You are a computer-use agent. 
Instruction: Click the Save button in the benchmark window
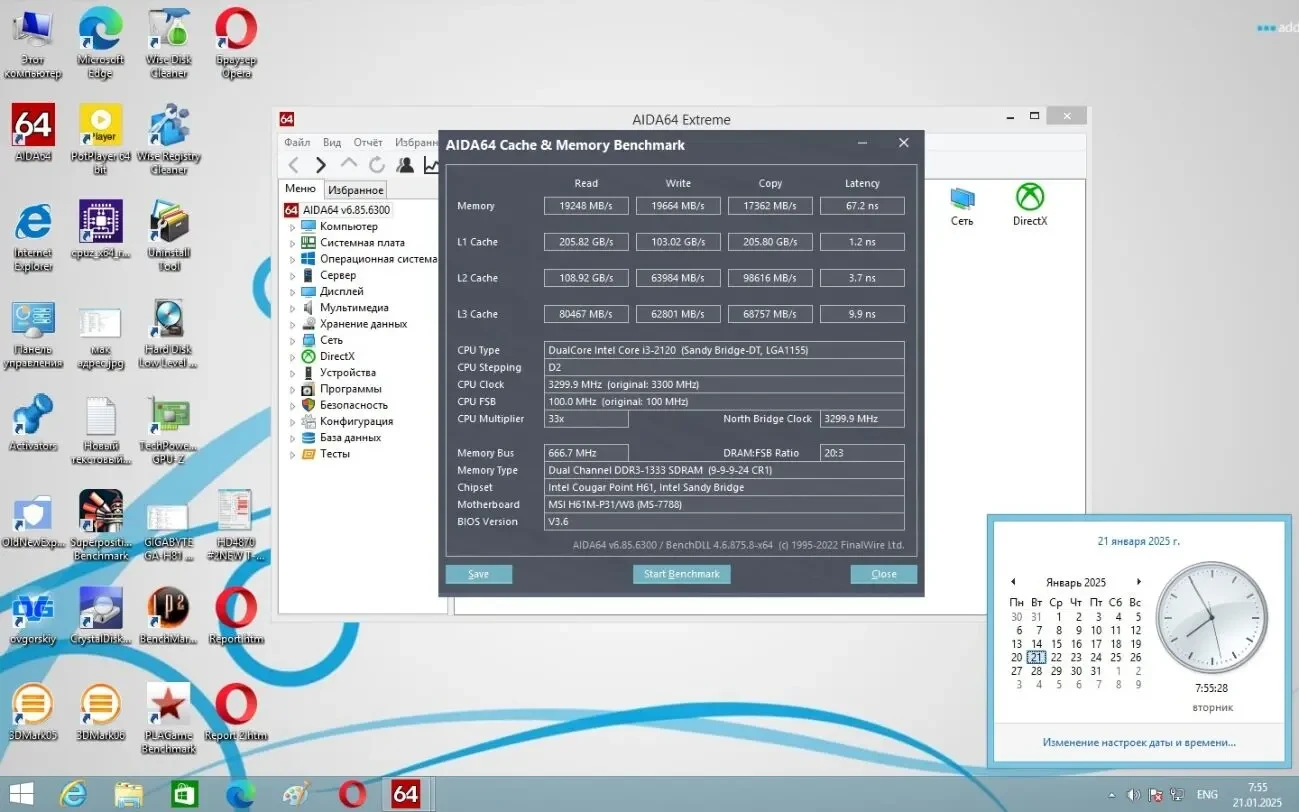[x=478, y=573]
